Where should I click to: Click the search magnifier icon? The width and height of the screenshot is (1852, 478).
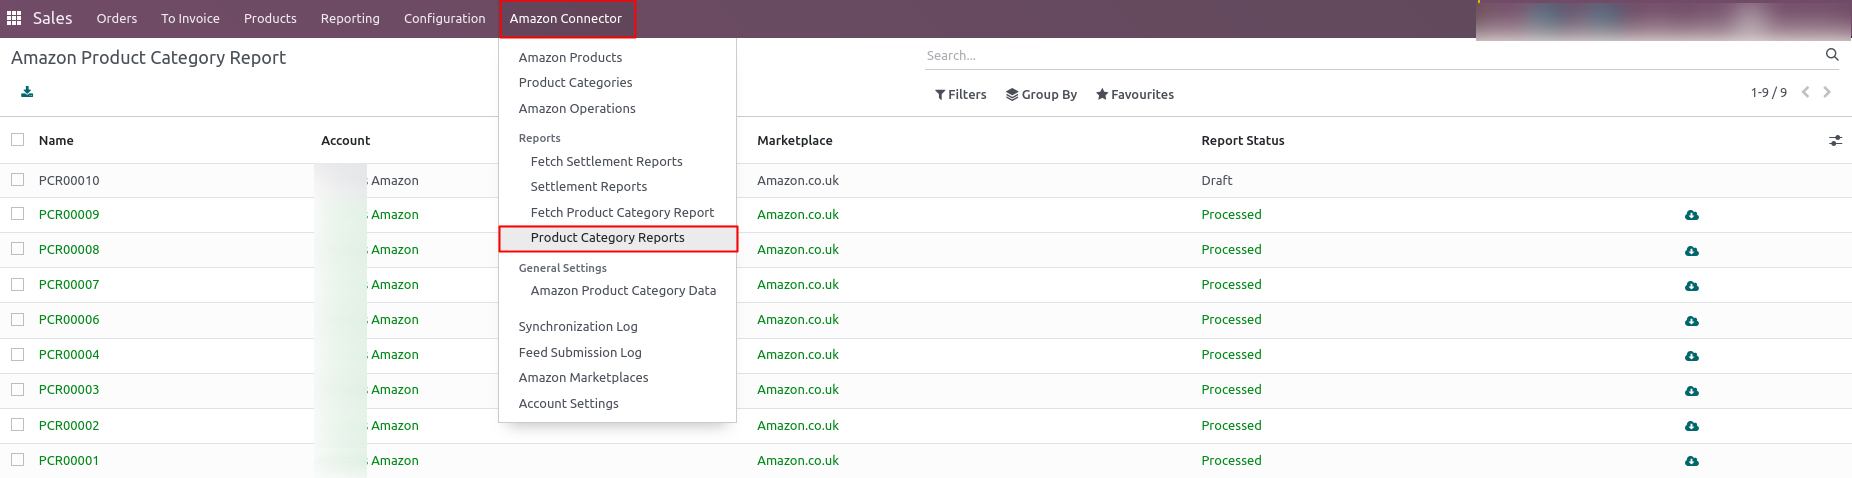pyautogui.click(x=1832, y=55)
